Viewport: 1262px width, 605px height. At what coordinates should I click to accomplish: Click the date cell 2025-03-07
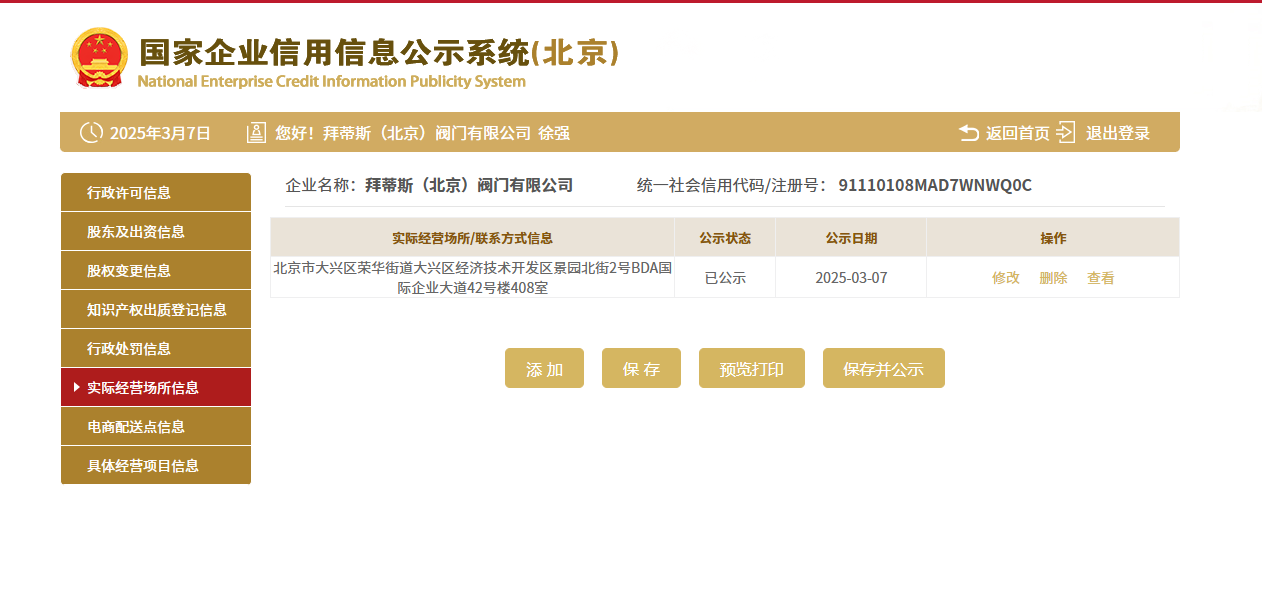click(x=851, y=278)
